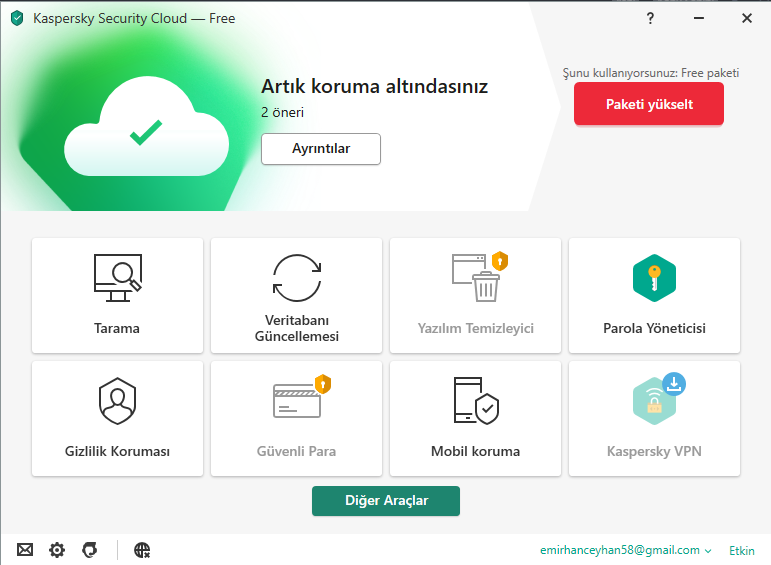The width and height of the screenshot is (771, 565).
Task: Open settings gear icon
Action: pyautogui.click(x=57, y=550)
